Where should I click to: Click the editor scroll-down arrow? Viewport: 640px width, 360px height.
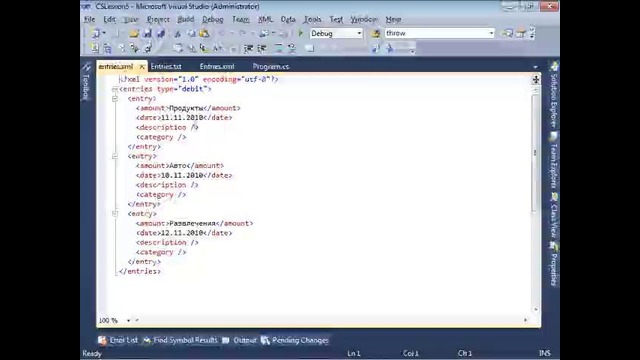(535, 309)
